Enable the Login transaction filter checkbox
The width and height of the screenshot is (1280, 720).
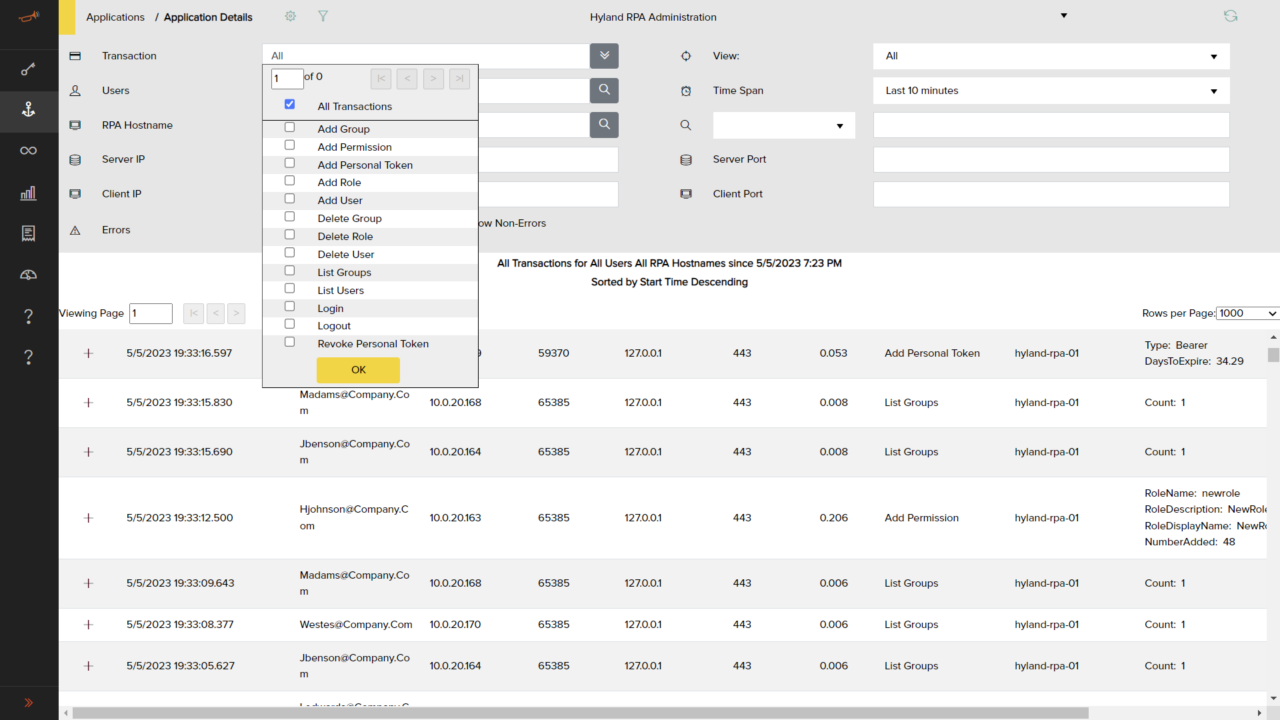point(289,307)
